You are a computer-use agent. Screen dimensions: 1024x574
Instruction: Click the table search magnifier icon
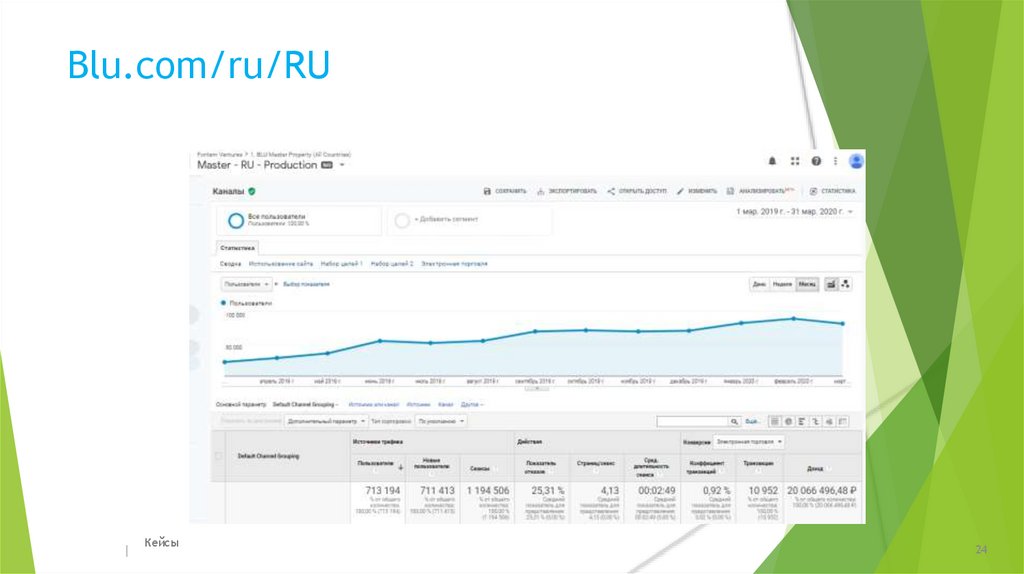[735, 422]
